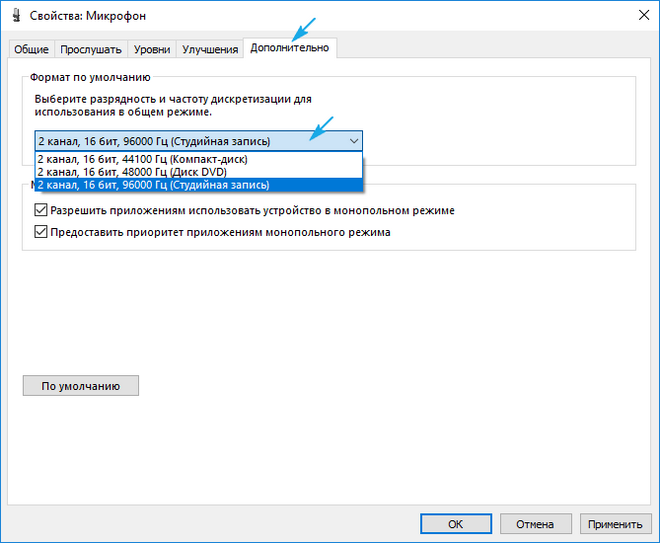This screenshot has height=543, width=660.
Task: Switch to the Общие tab
Action: point(31,49)
